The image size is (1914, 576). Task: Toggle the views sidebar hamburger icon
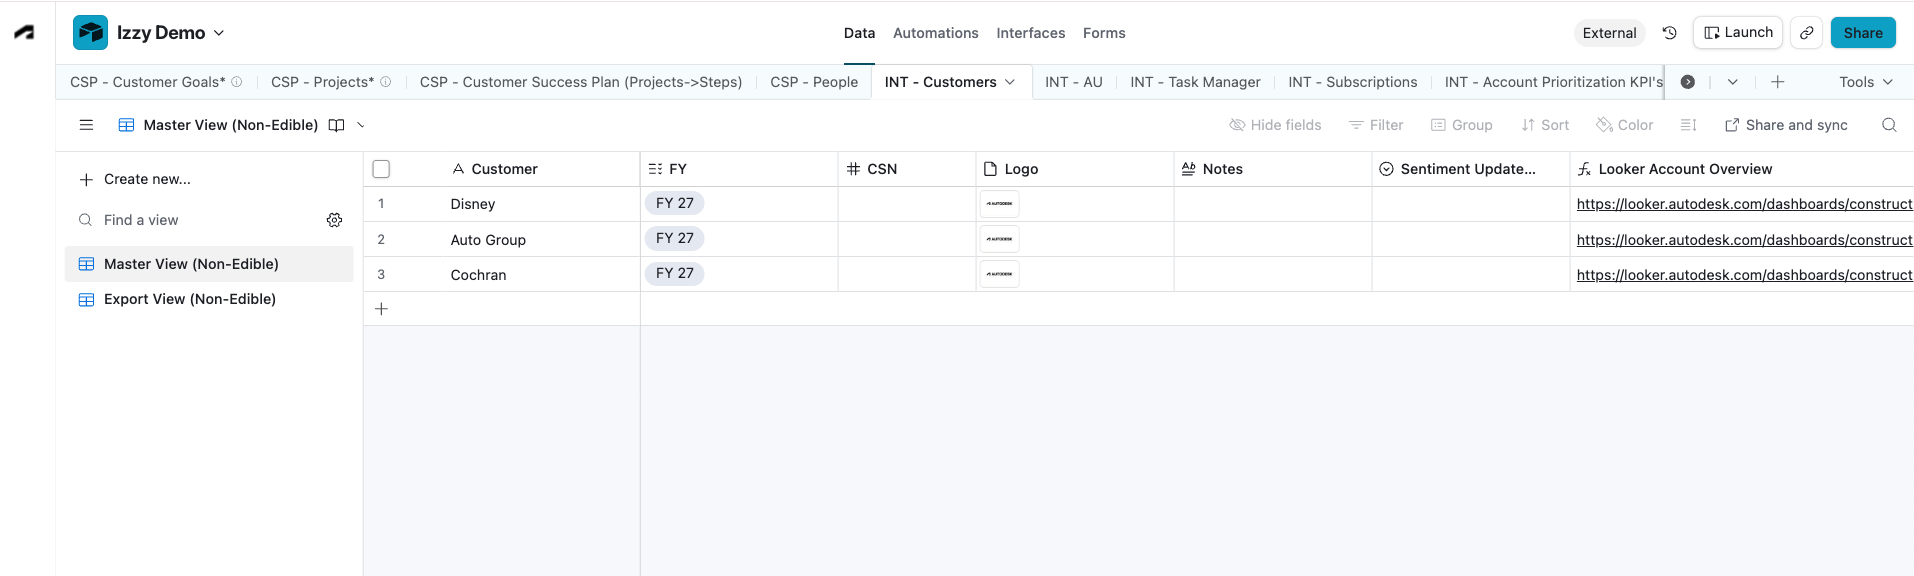coord(86,125)
